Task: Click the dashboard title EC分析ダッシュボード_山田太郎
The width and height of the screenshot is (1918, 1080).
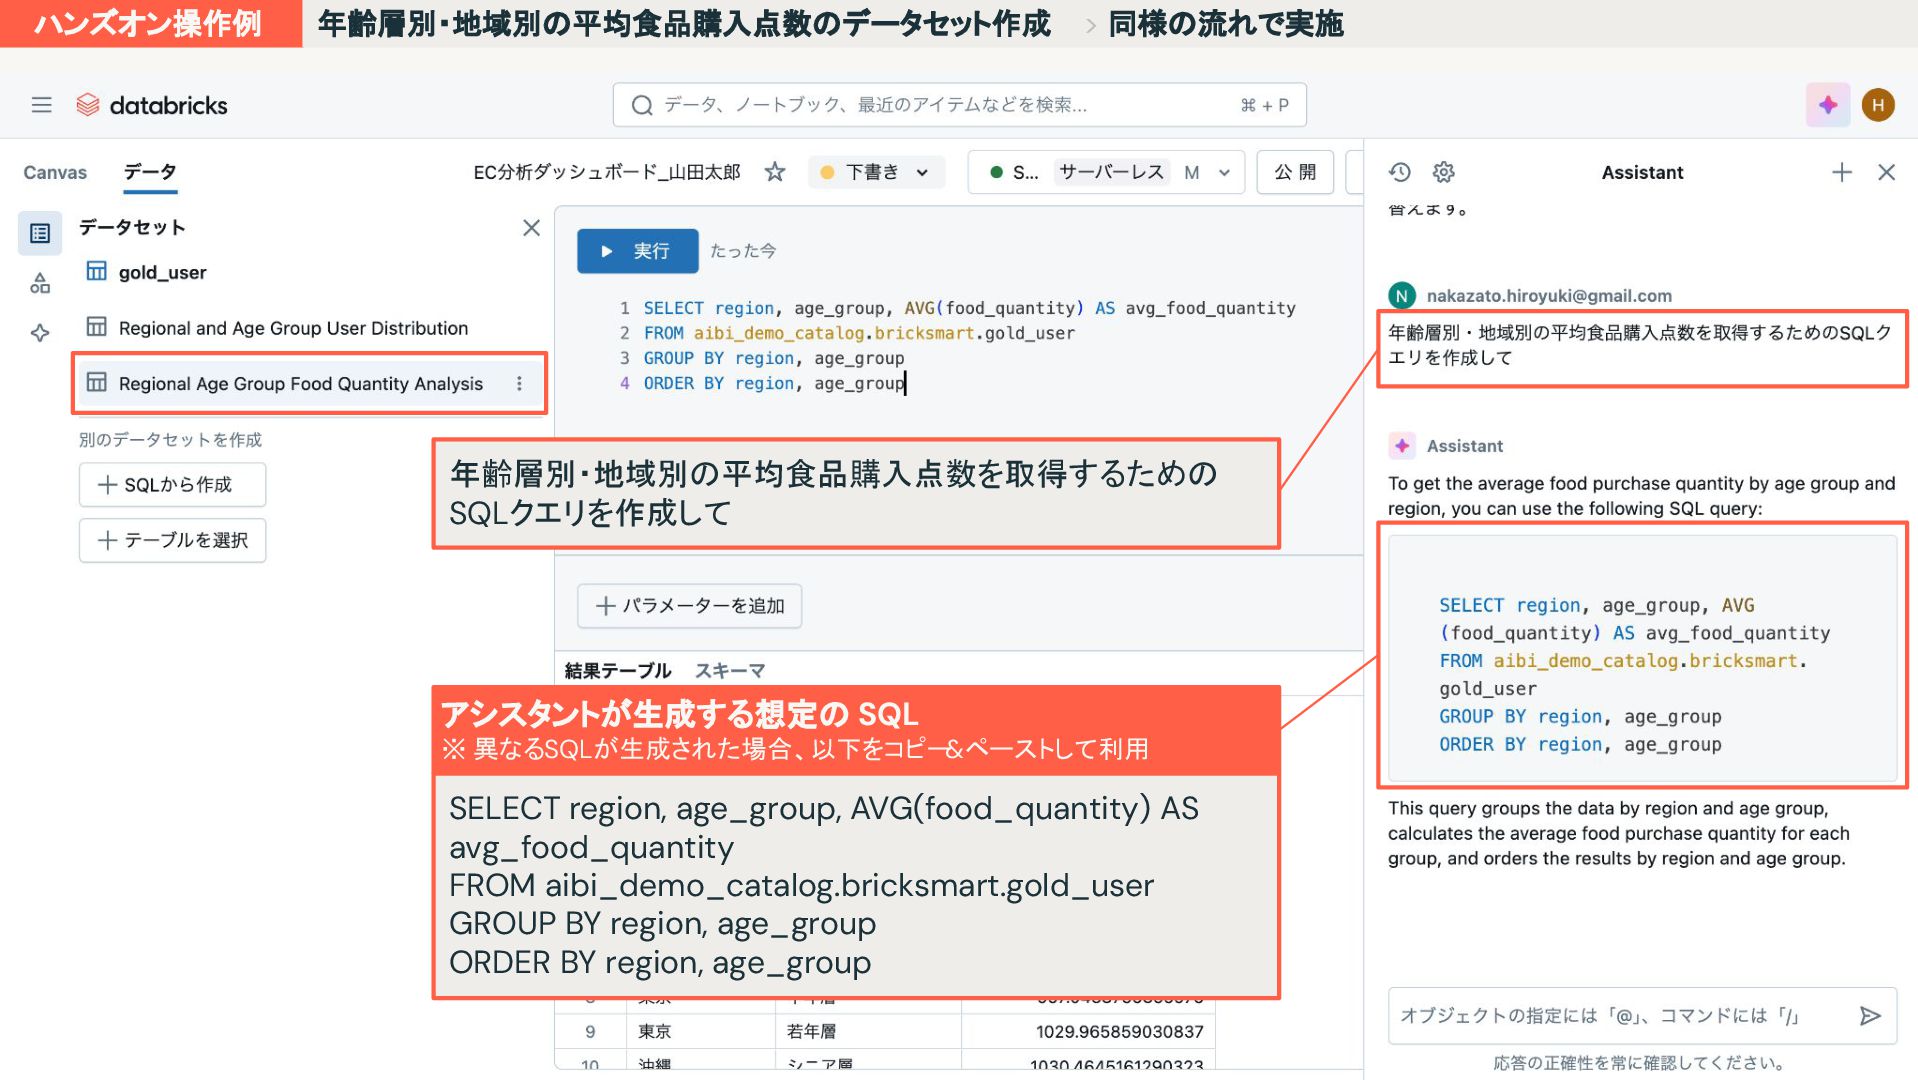Action: 607,172
